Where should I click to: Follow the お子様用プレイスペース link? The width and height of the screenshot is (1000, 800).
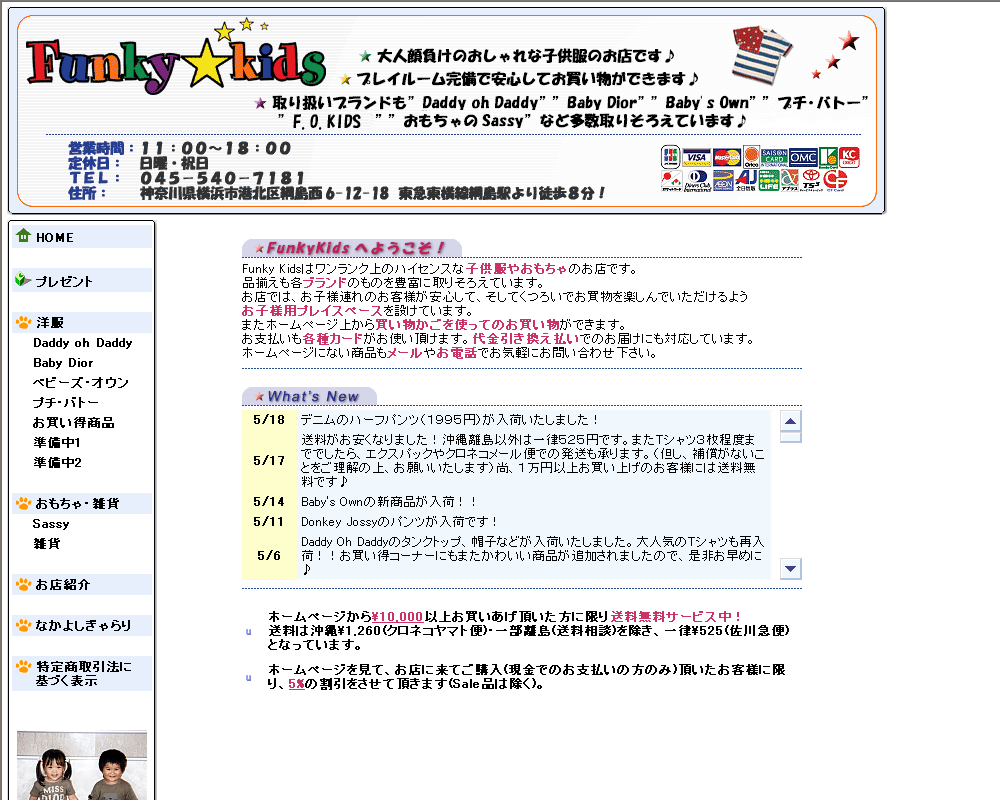pos(312,311)
